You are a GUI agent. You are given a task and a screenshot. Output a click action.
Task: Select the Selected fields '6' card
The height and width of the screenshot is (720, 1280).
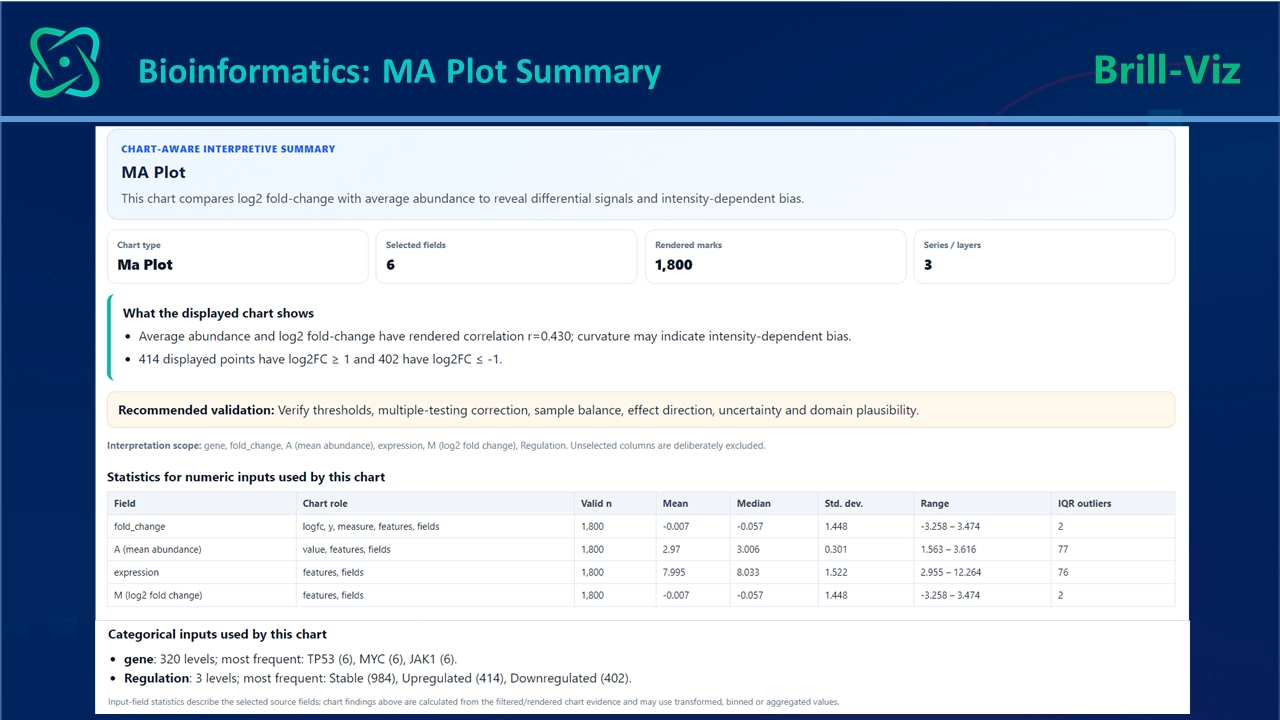coord(506,257)
